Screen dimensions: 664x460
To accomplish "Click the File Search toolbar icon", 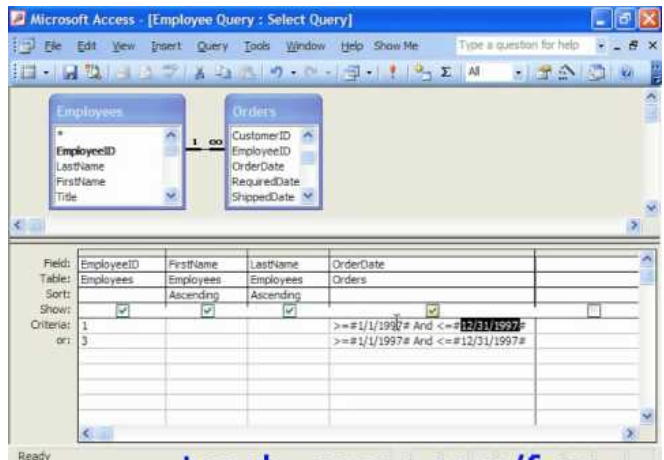I will pyautogui.click(x=92, y=72).
